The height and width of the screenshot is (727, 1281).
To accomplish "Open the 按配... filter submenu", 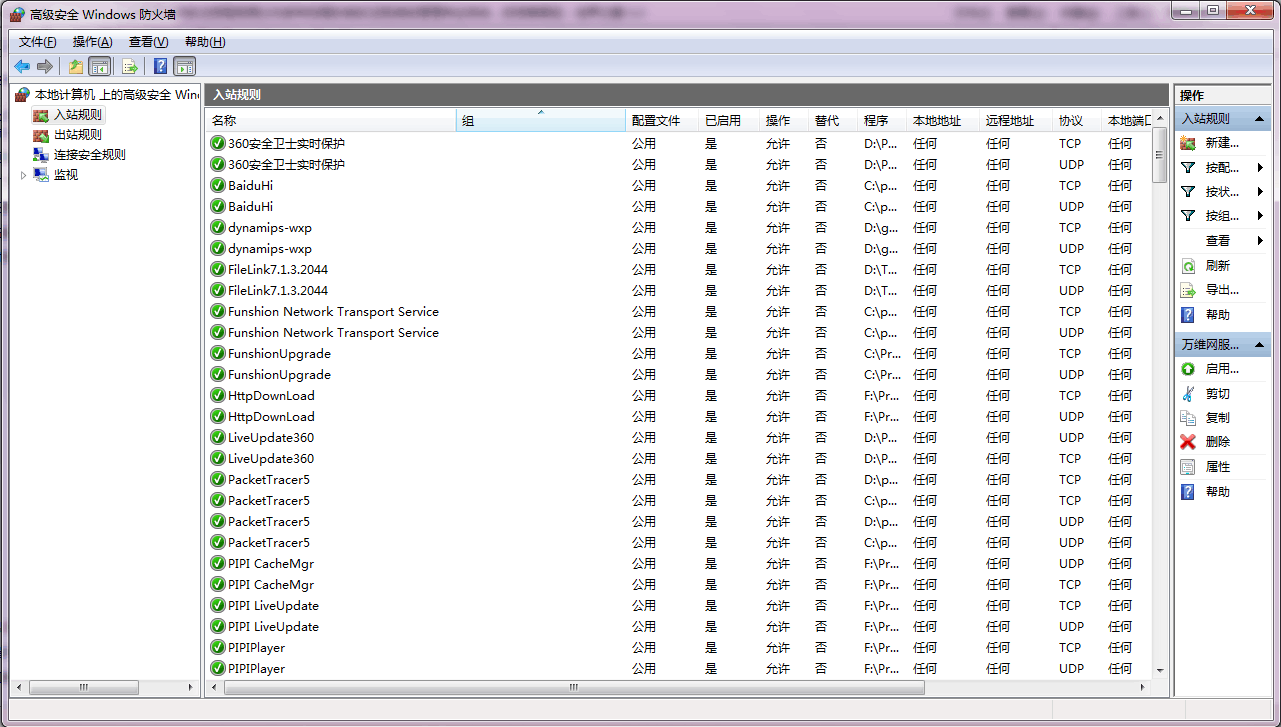I will coord(1222,168).
